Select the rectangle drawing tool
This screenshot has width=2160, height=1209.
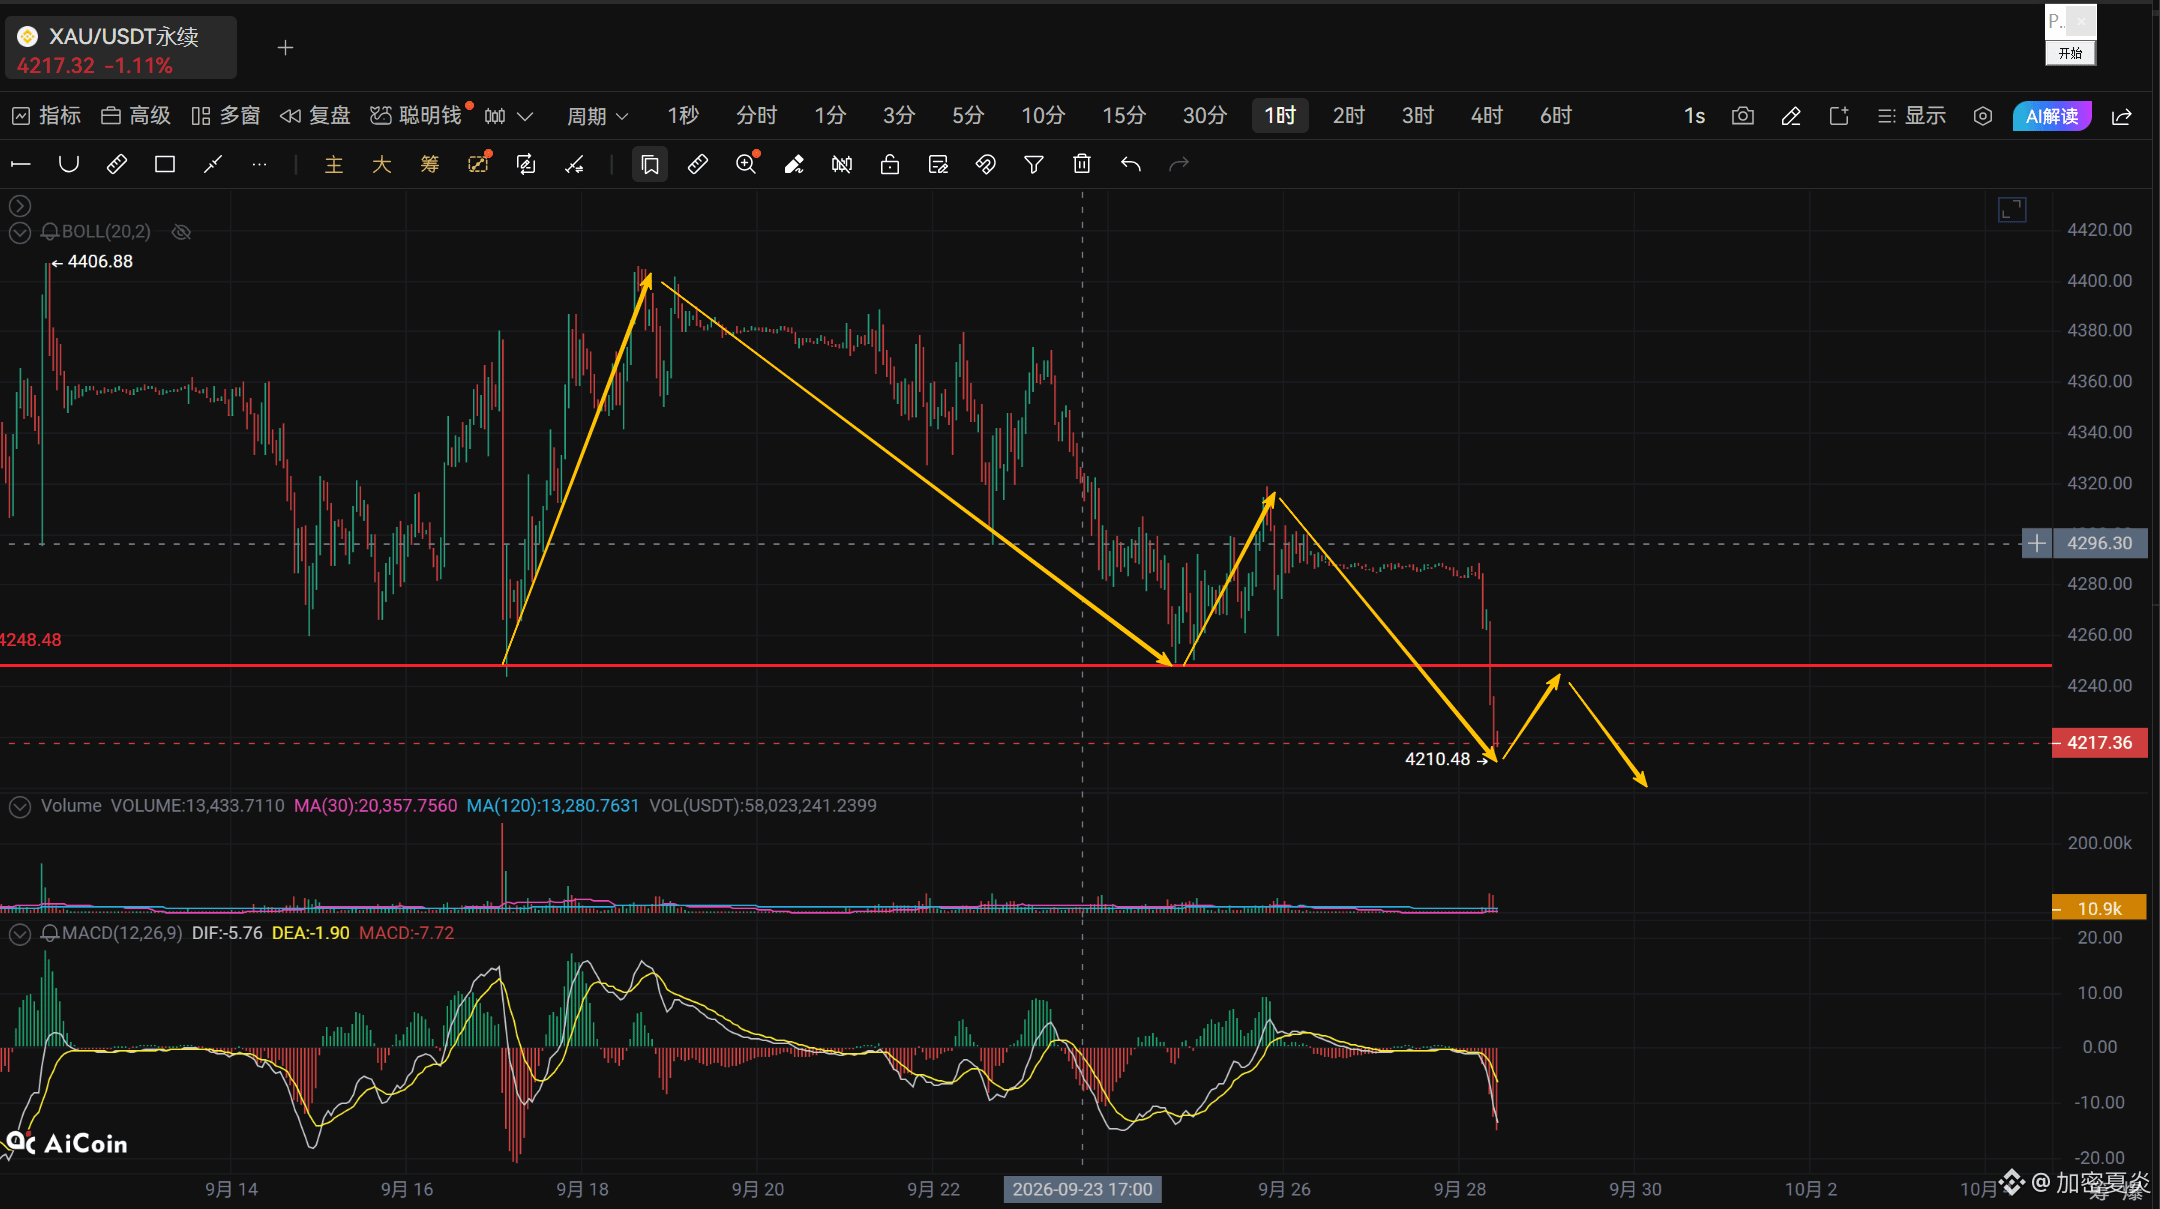tap(165, 164)
